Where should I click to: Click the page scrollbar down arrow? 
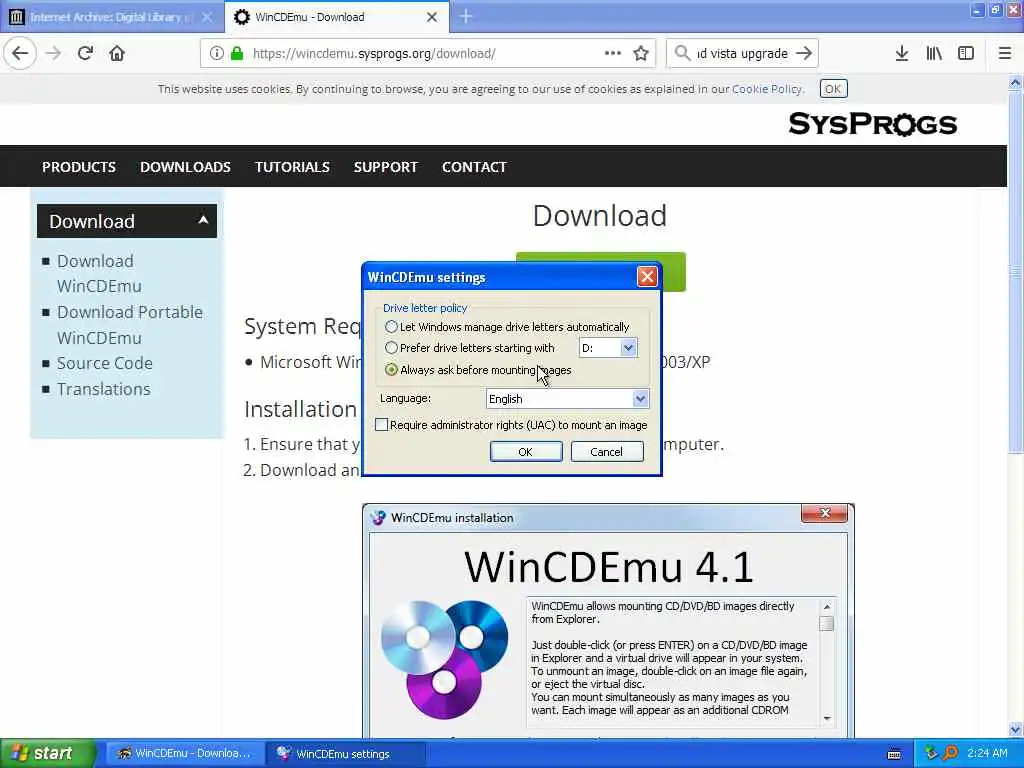tap(1015, 729)
